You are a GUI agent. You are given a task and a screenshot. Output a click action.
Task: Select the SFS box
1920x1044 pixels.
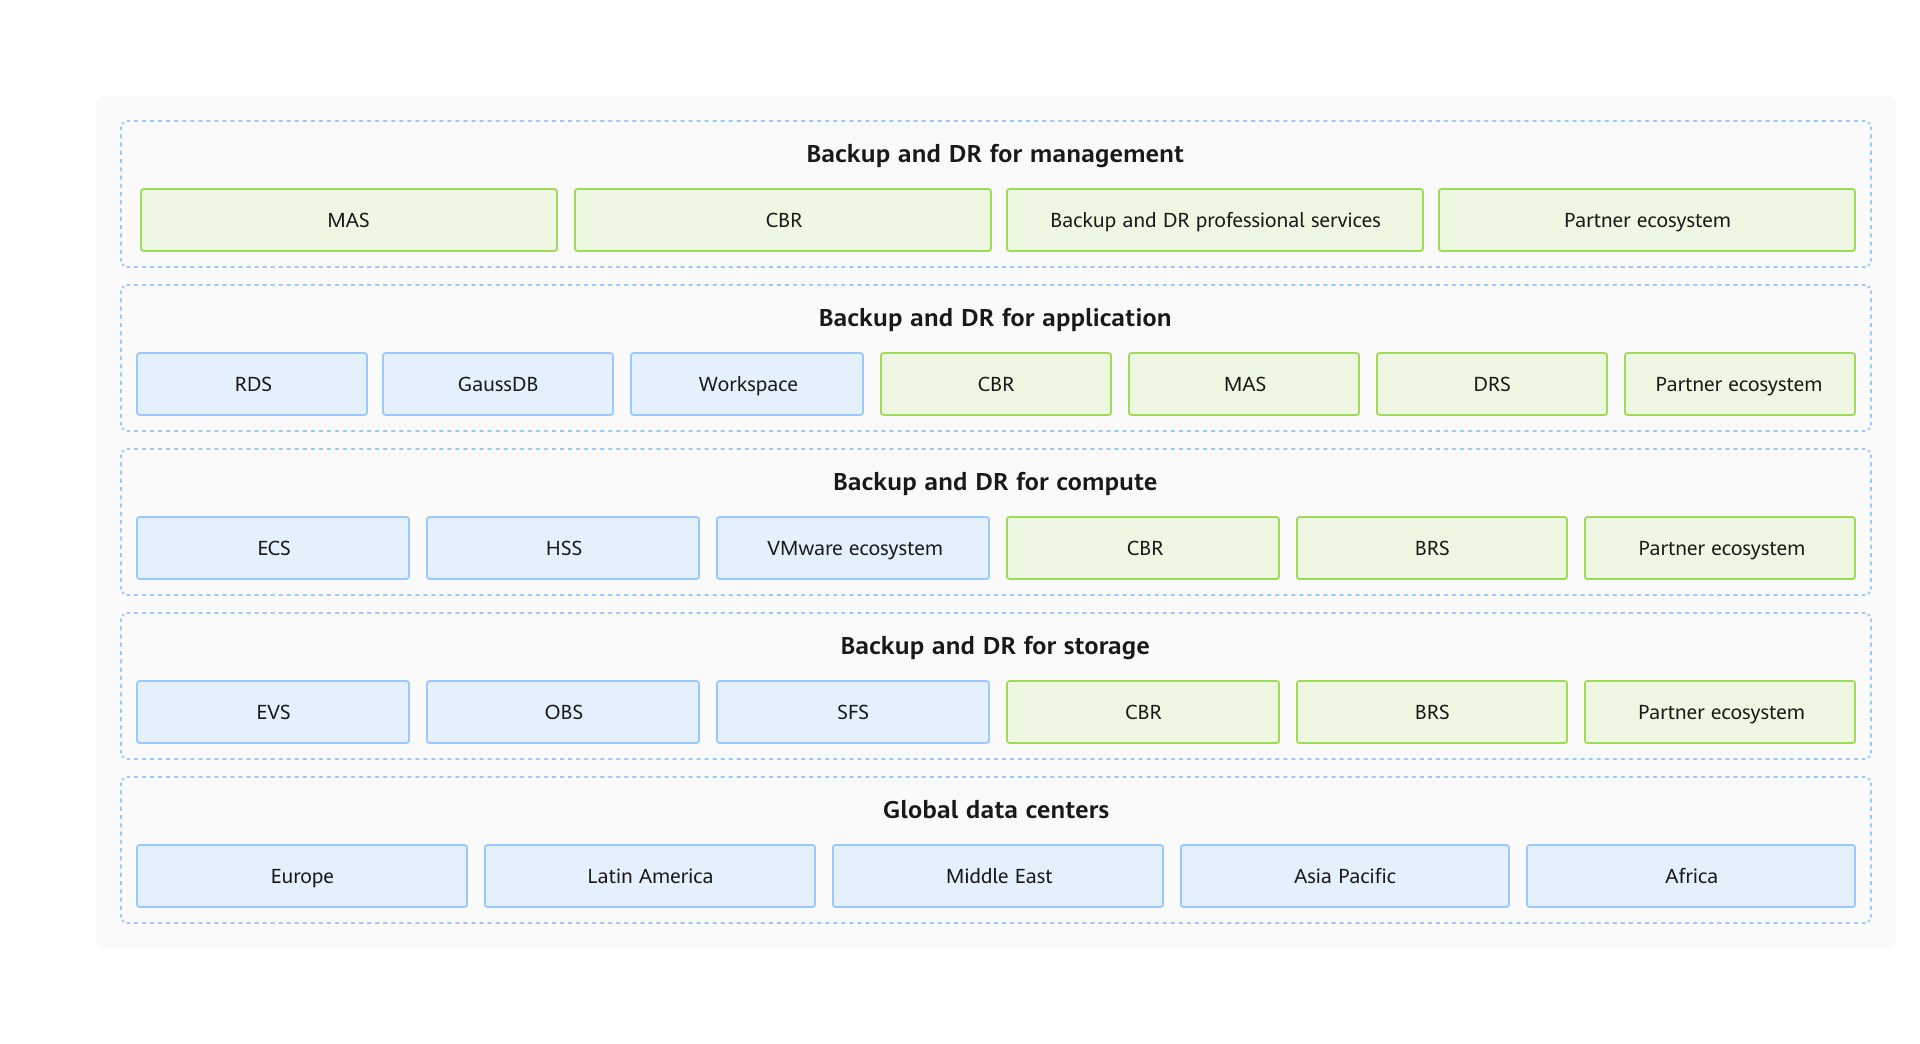853,712
